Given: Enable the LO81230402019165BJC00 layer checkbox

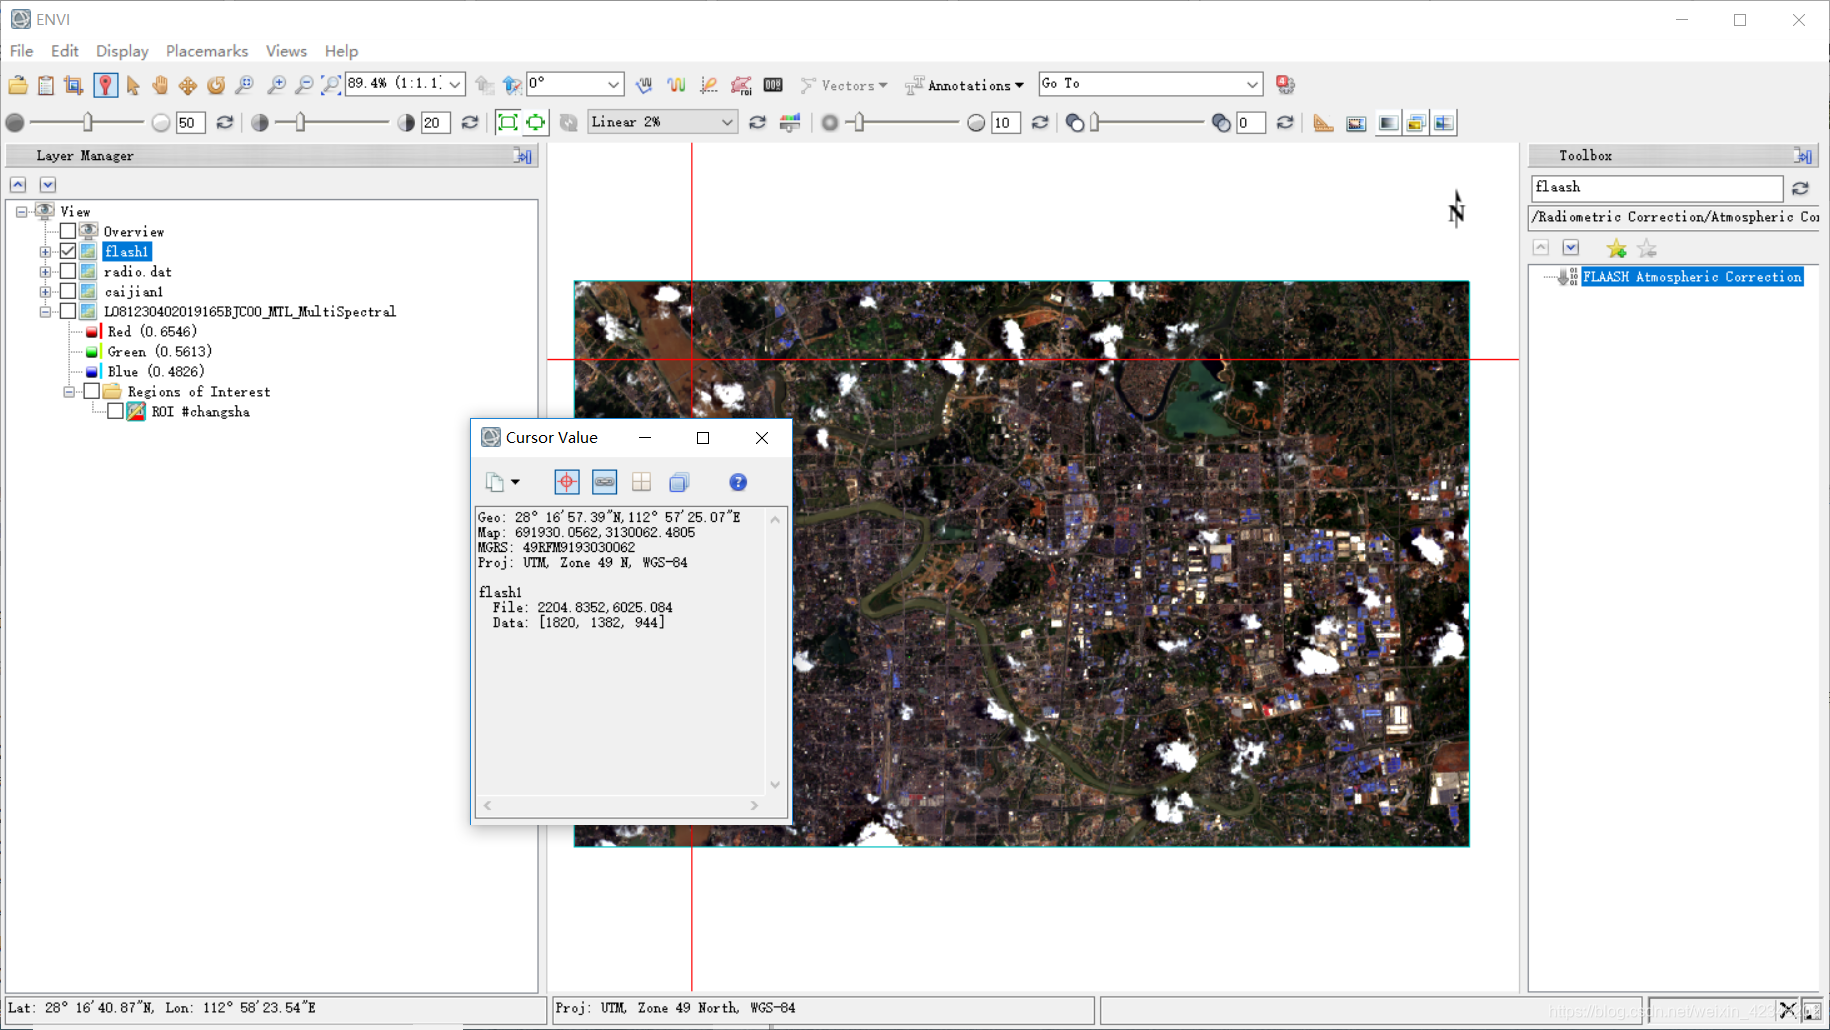Looking at the screenshot, I should click(68, 311).
